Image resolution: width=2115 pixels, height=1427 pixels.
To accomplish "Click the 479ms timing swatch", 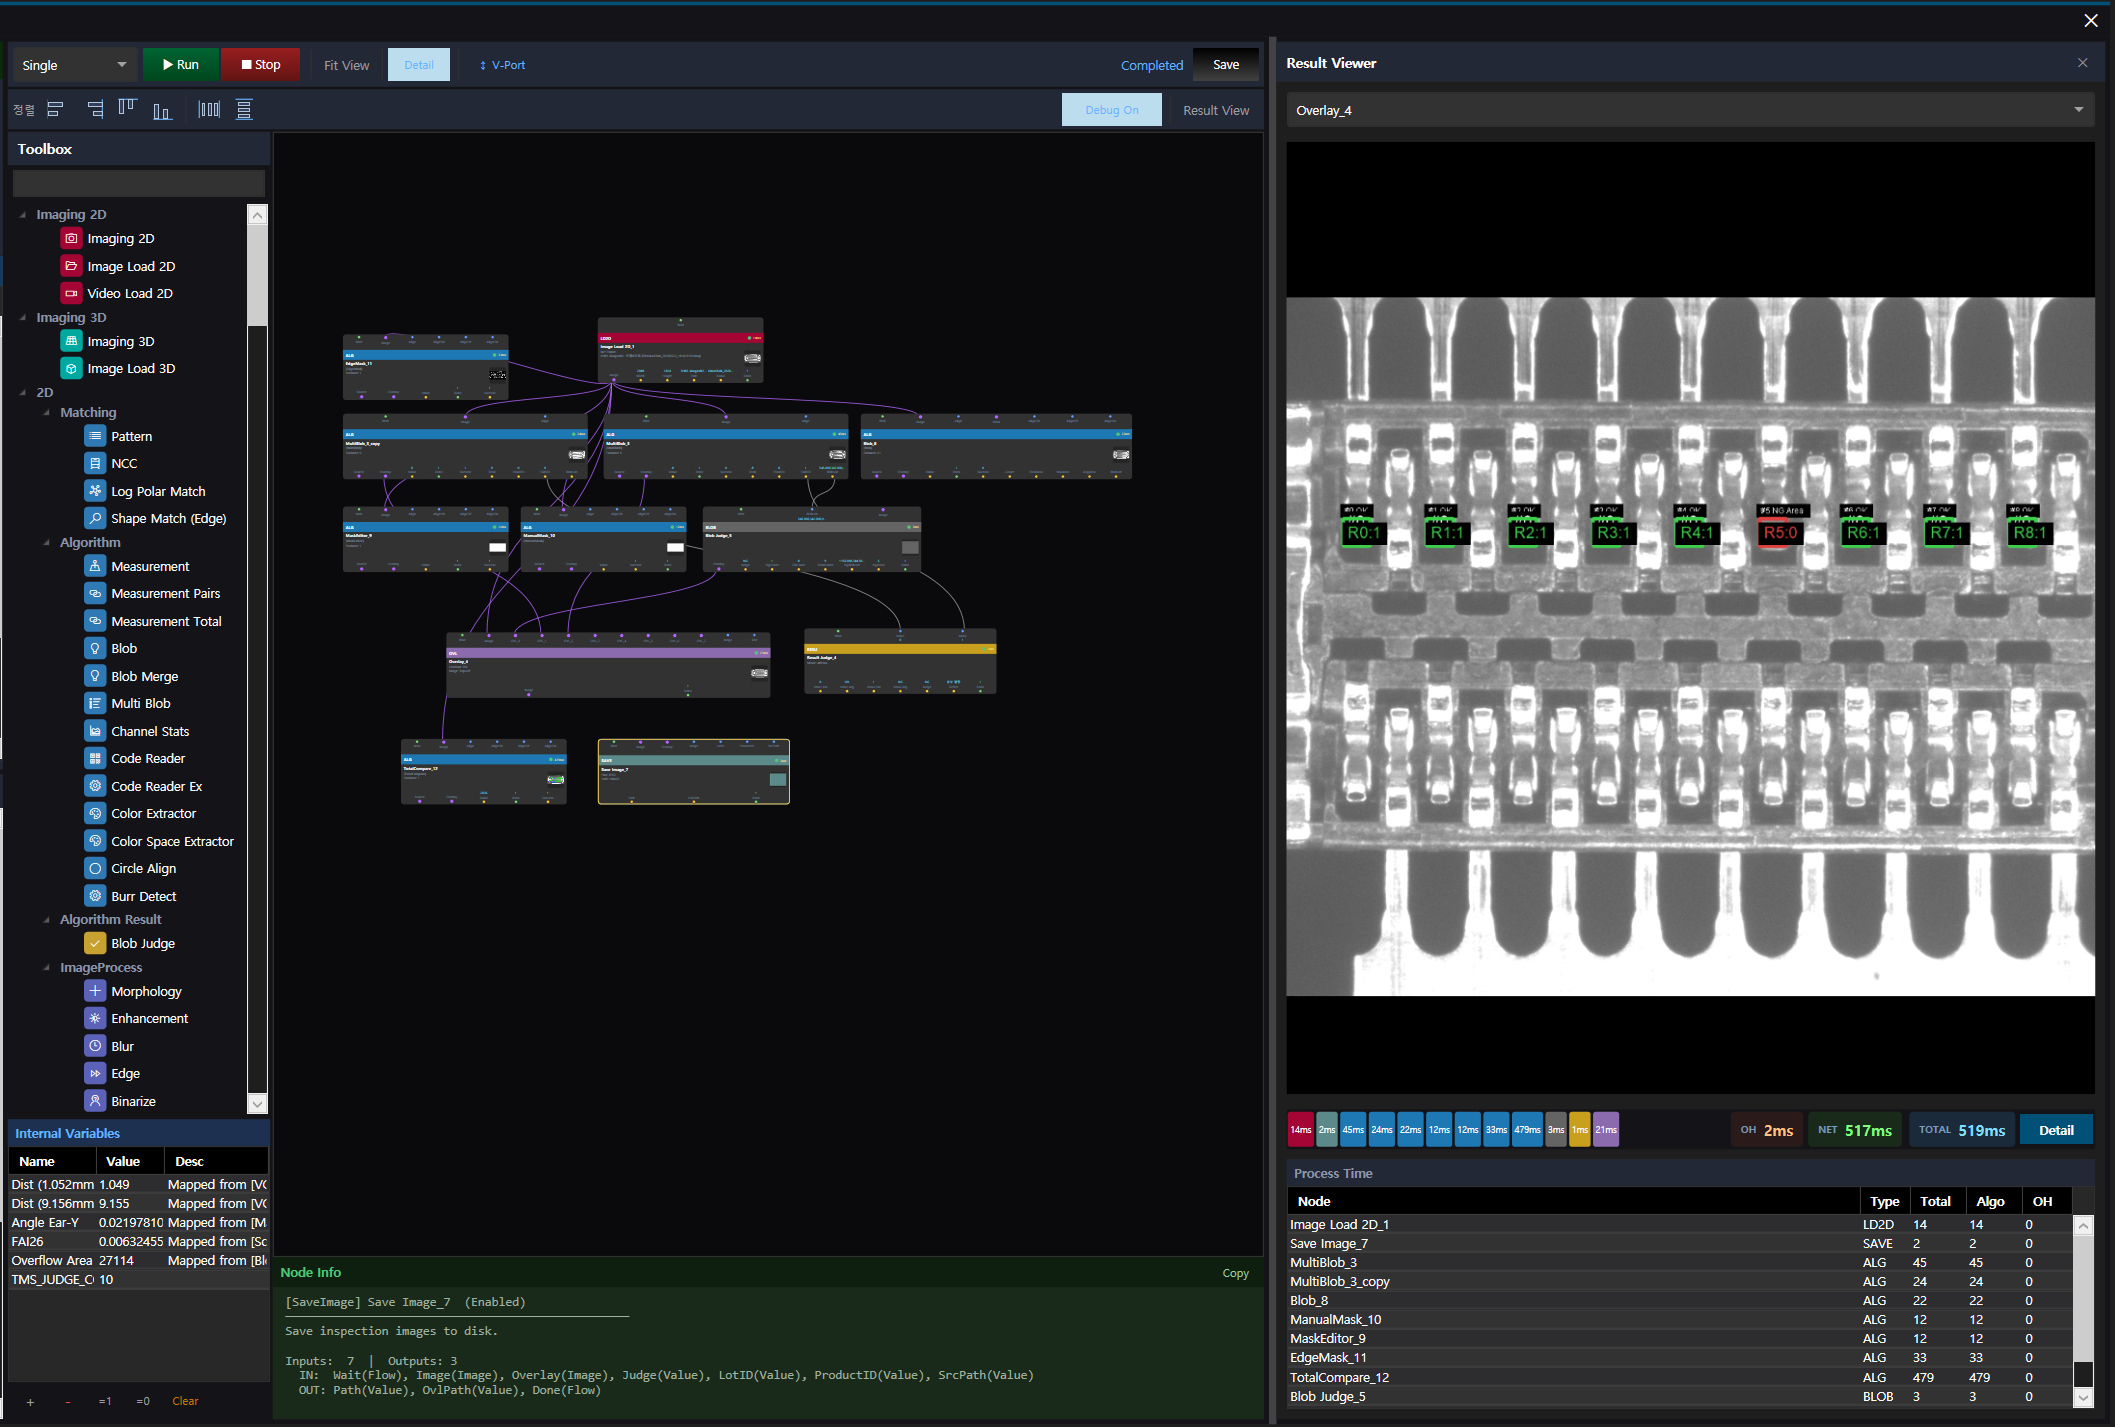I will tap(1527, 1130).
